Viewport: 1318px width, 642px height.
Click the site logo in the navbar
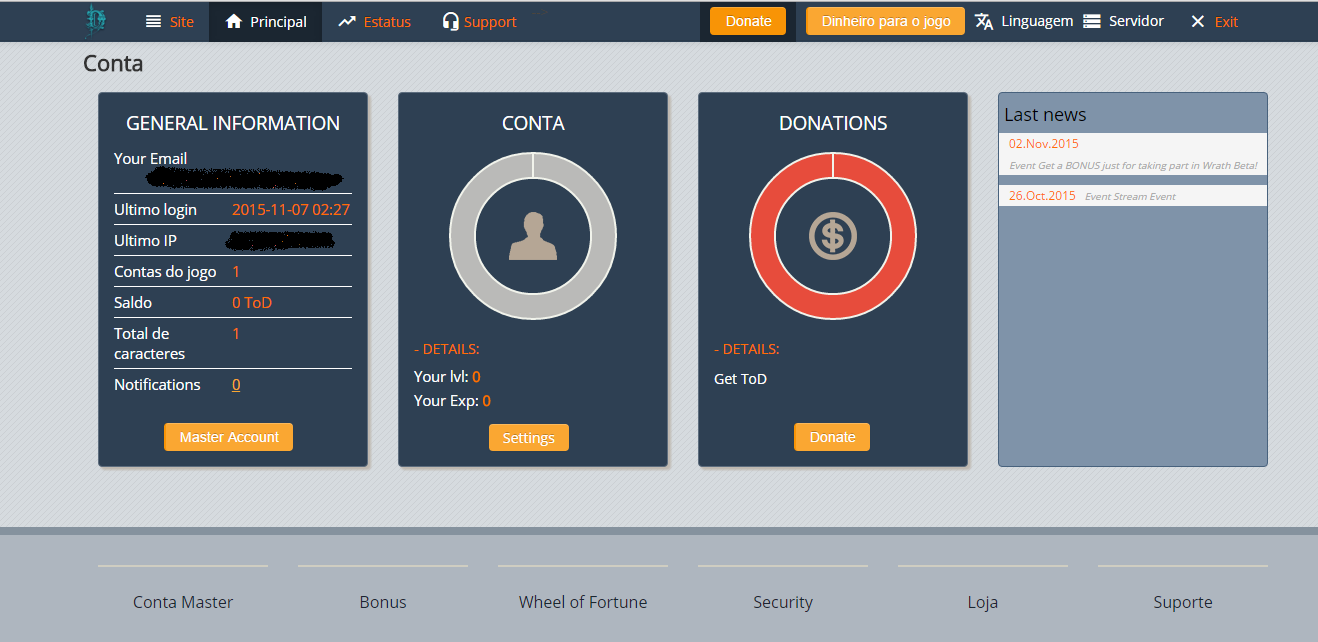pyautogui.click(x=95, y=21)
